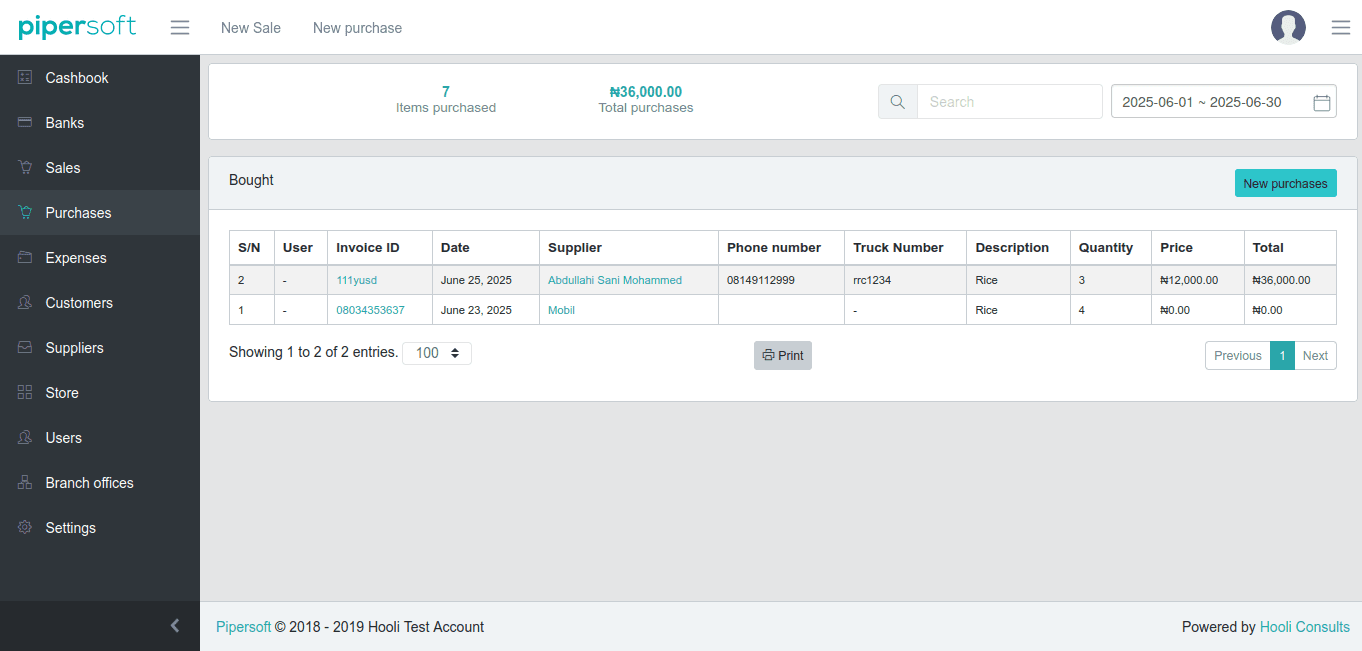1362x651 pixels.
Task: Sort by the Date column header
Action: (x=486, y=247)
